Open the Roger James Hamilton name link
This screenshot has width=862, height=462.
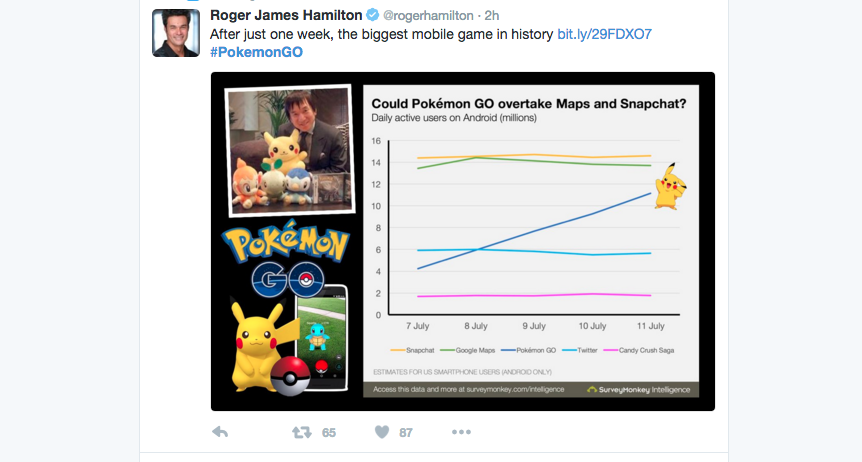286,15
